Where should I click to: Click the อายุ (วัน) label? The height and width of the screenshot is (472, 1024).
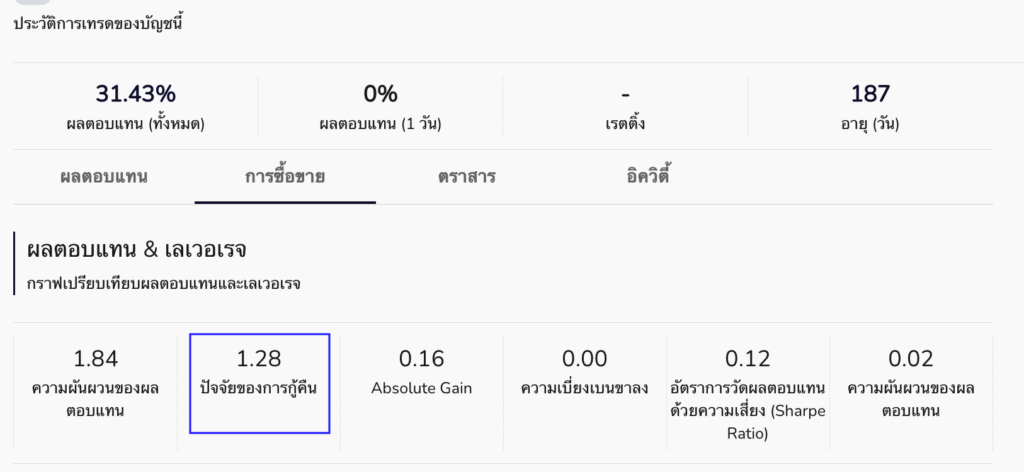pos(870,124)
